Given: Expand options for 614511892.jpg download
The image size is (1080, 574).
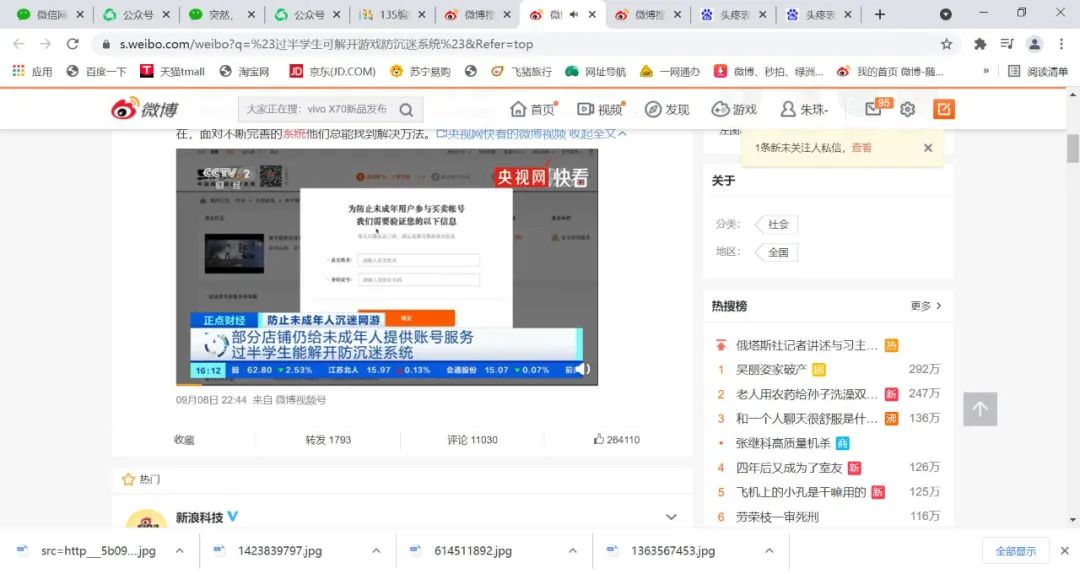Looking at the screenshot, I should pyautogui.click(x=572, y=551).
